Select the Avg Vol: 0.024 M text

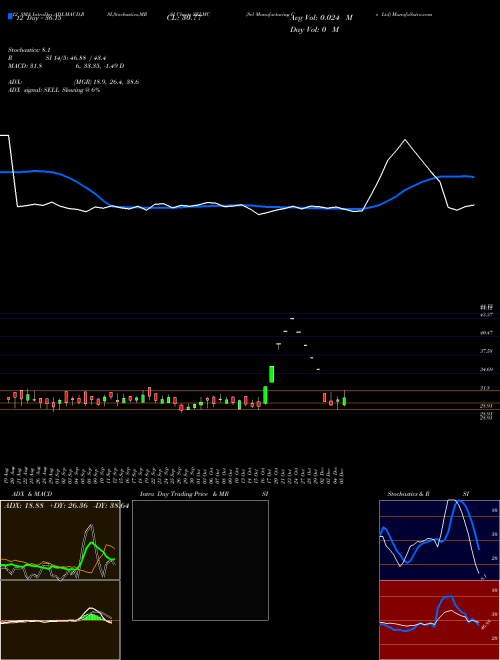click(321, 18)
